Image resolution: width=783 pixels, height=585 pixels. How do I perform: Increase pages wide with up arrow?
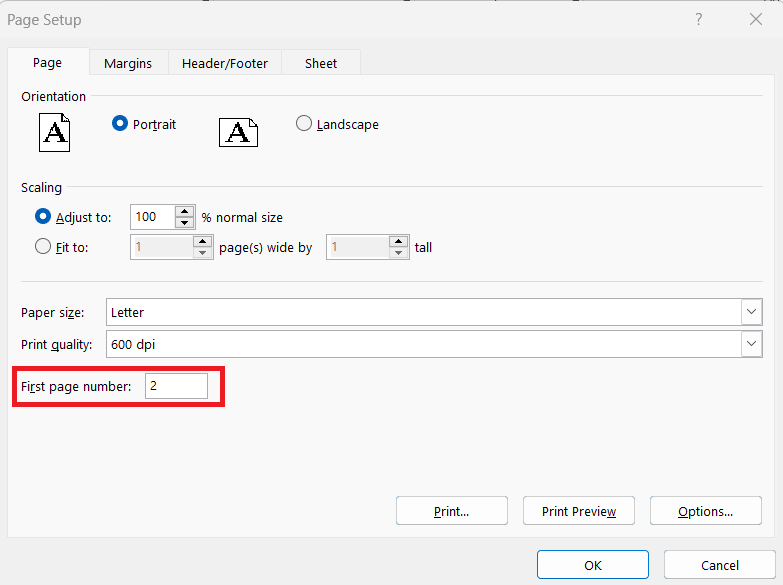[203, 241]
